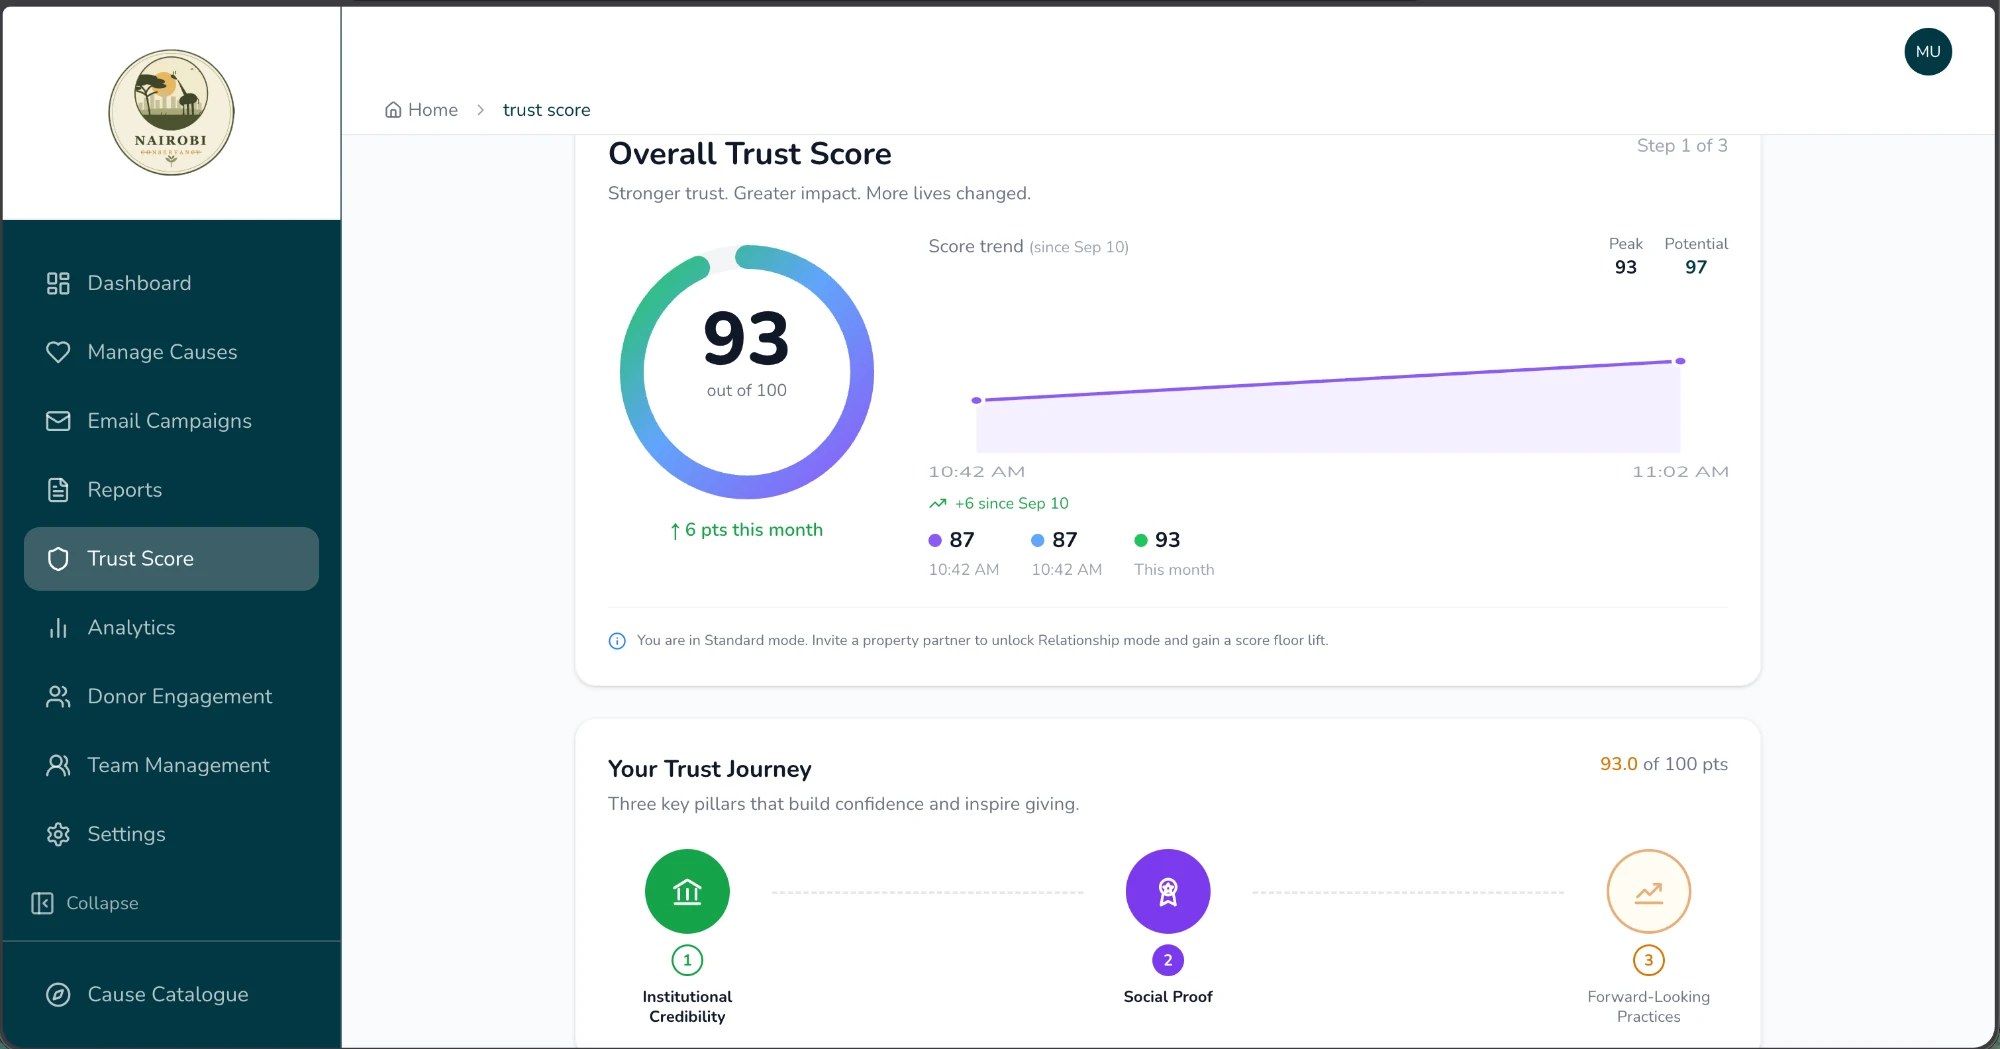The width and height of the screenshot is (2000, 1049).
Task: Open Analytics in the sidebar
Action: pyautogui.click(x=171, y=628)
